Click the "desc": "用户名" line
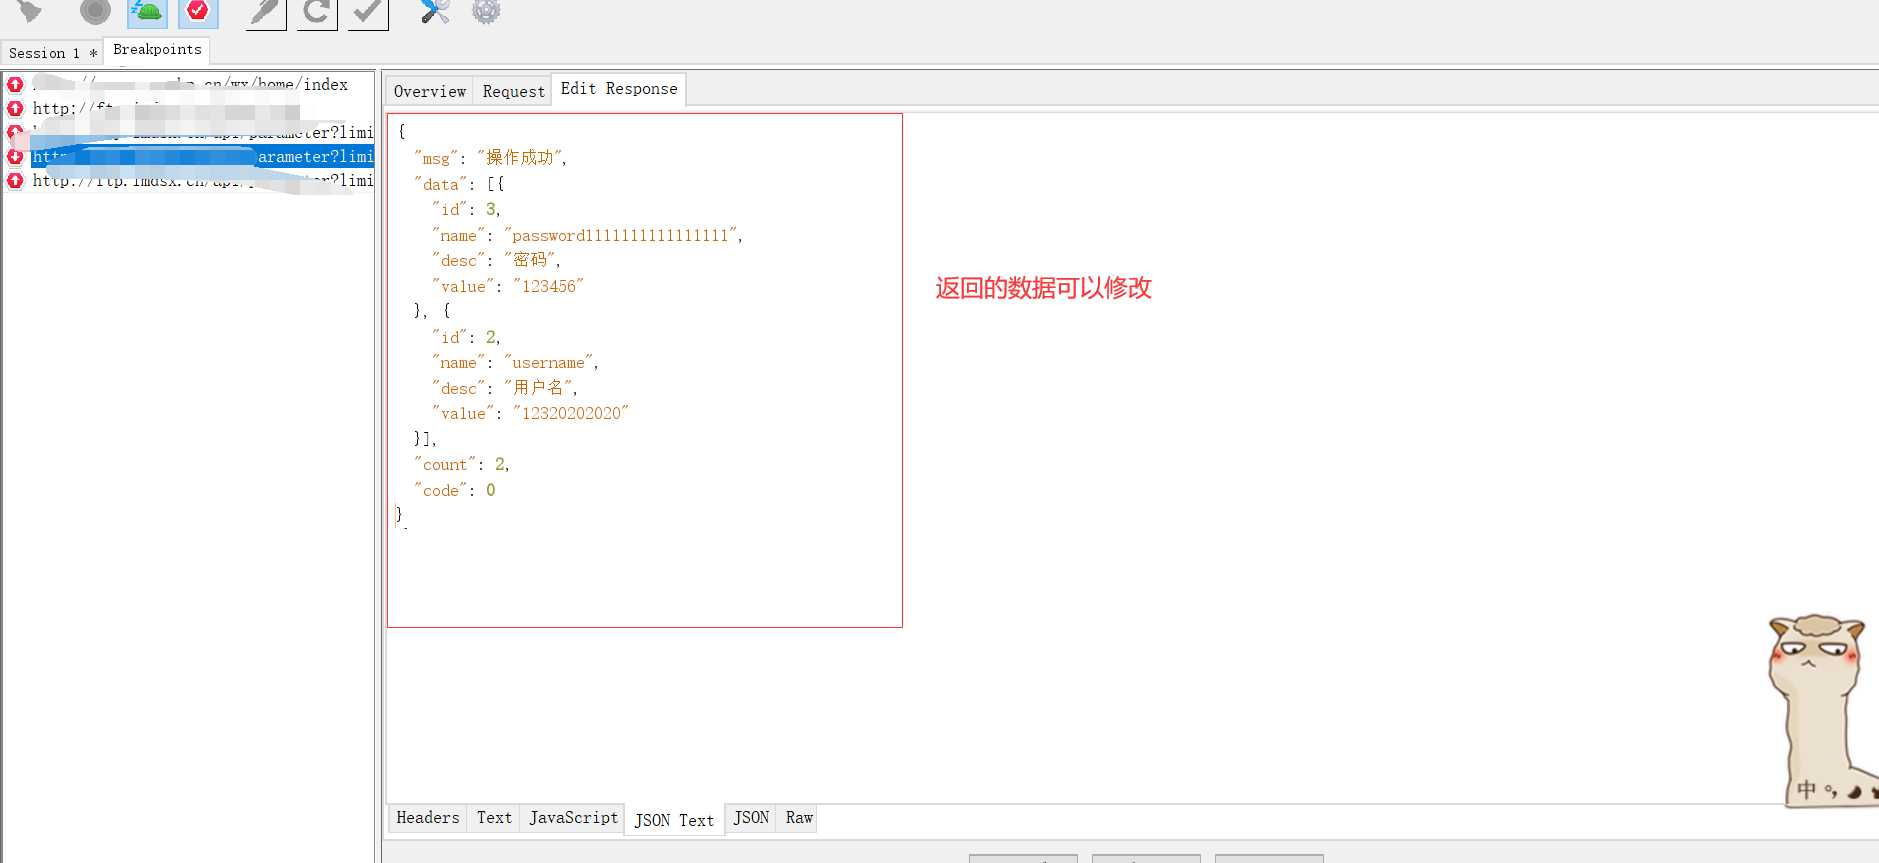Screen dimensions: 1879x863 point(505,388)
